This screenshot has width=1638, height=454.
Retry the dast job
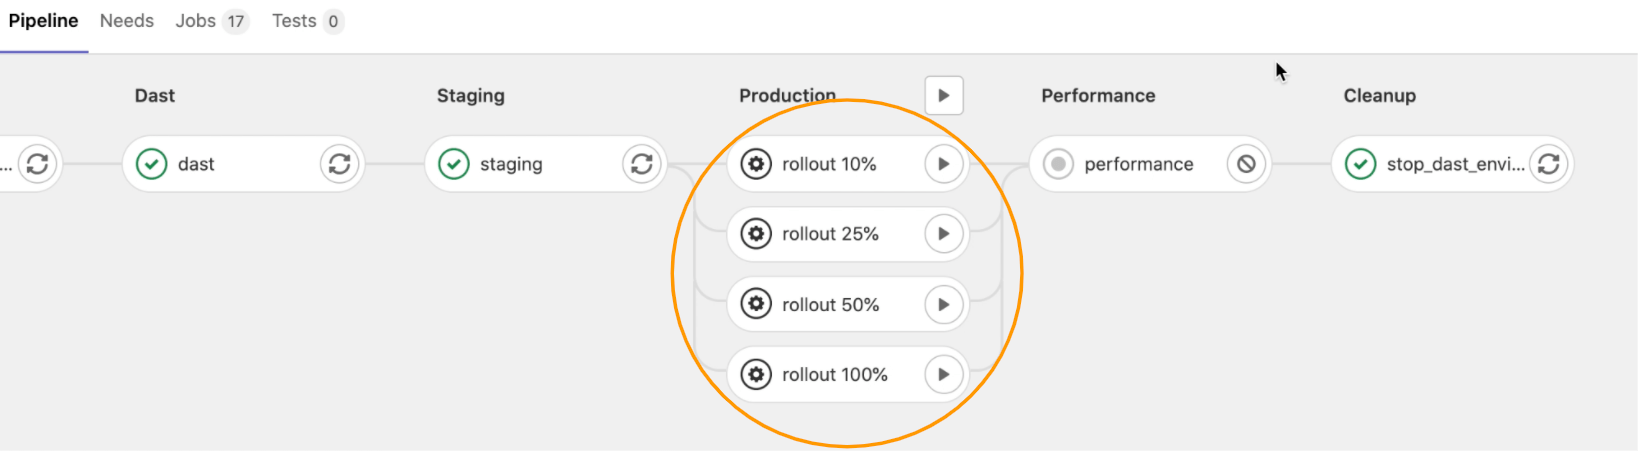(x=339, y=164)
